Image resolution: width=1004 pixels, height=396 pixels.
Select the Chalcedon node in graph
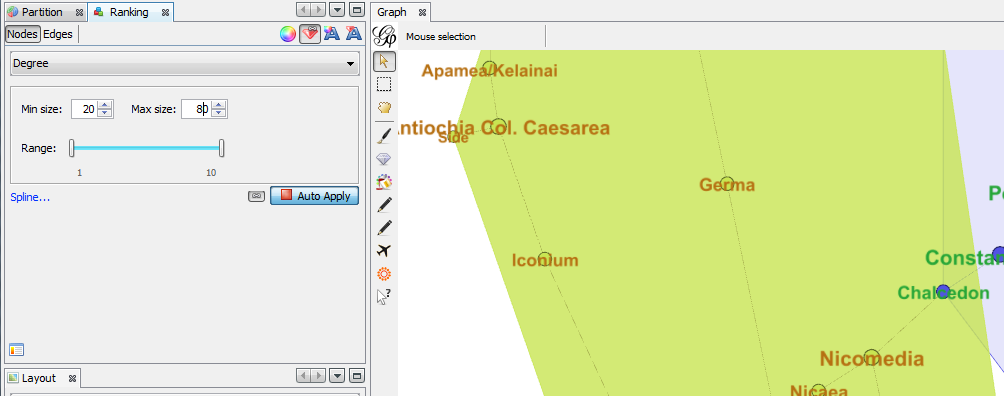[x=943, y=292]
